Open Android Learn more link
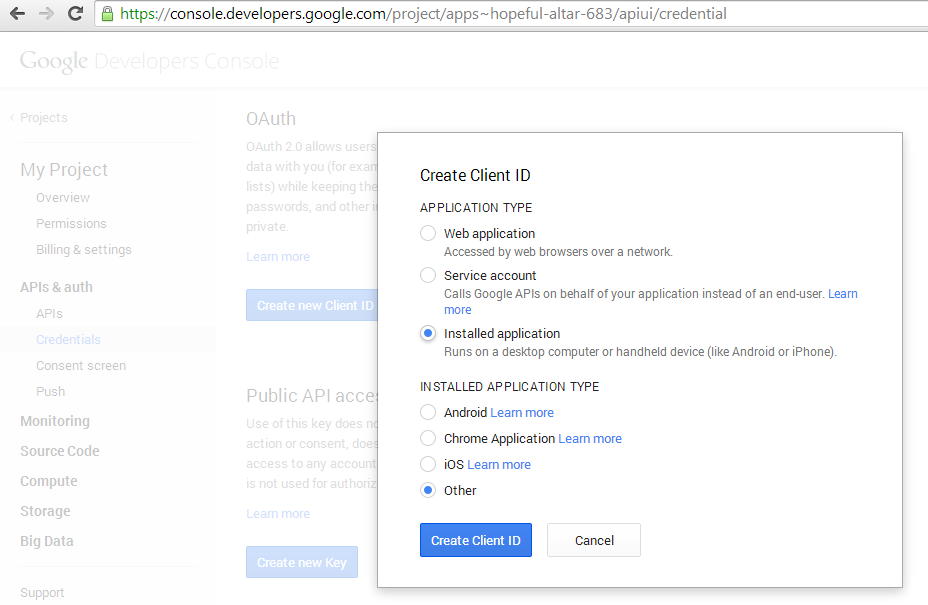Image resolution: width=928 pixels, height=605 pixels. 522,413
